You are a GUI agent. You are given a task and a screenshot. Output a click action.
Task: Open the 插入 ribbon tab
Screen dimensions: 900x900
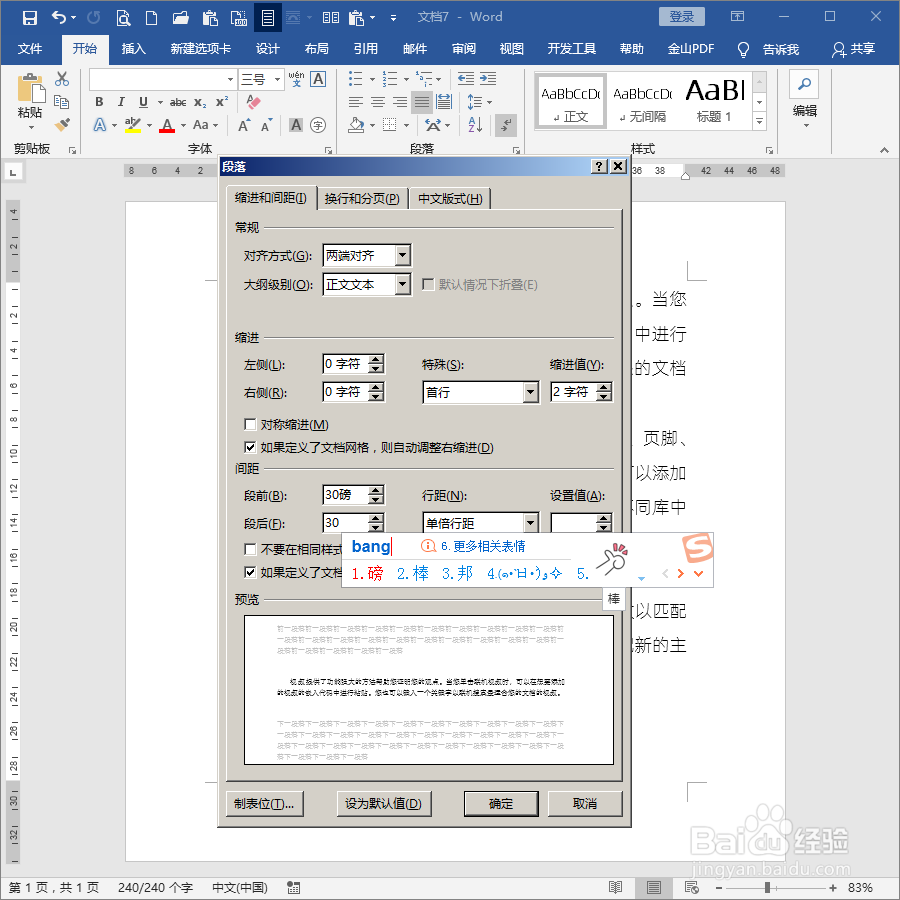(x=133, y=49)
